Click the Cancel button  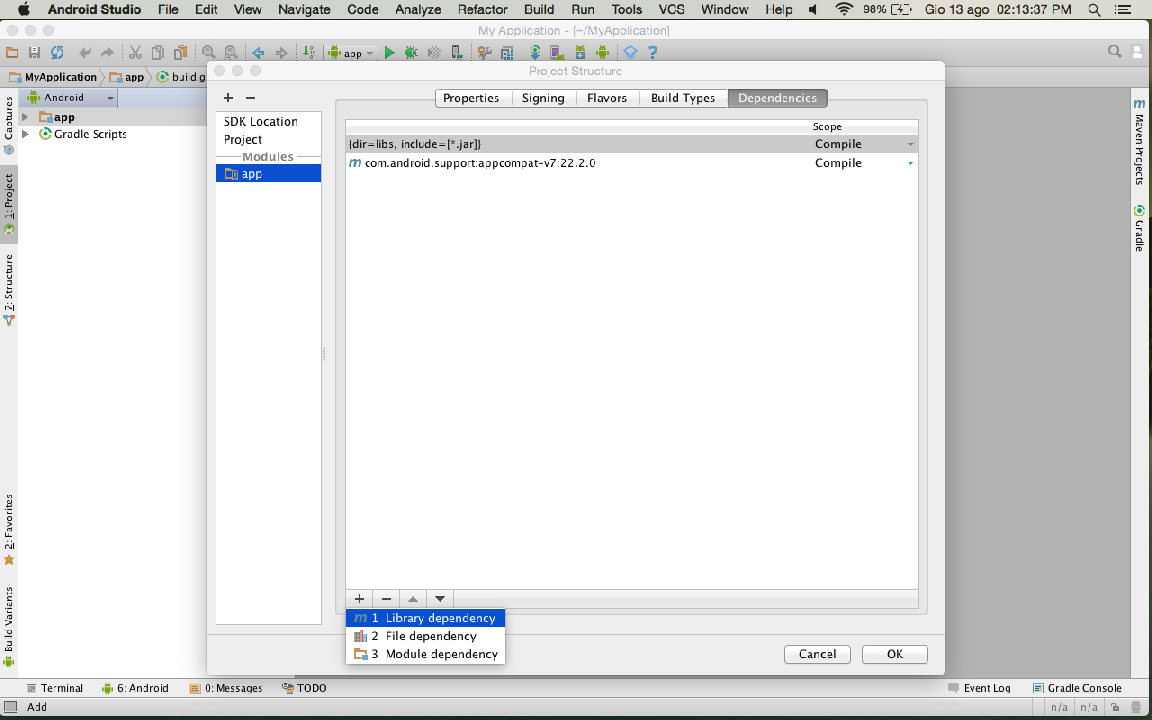point(817,654)
